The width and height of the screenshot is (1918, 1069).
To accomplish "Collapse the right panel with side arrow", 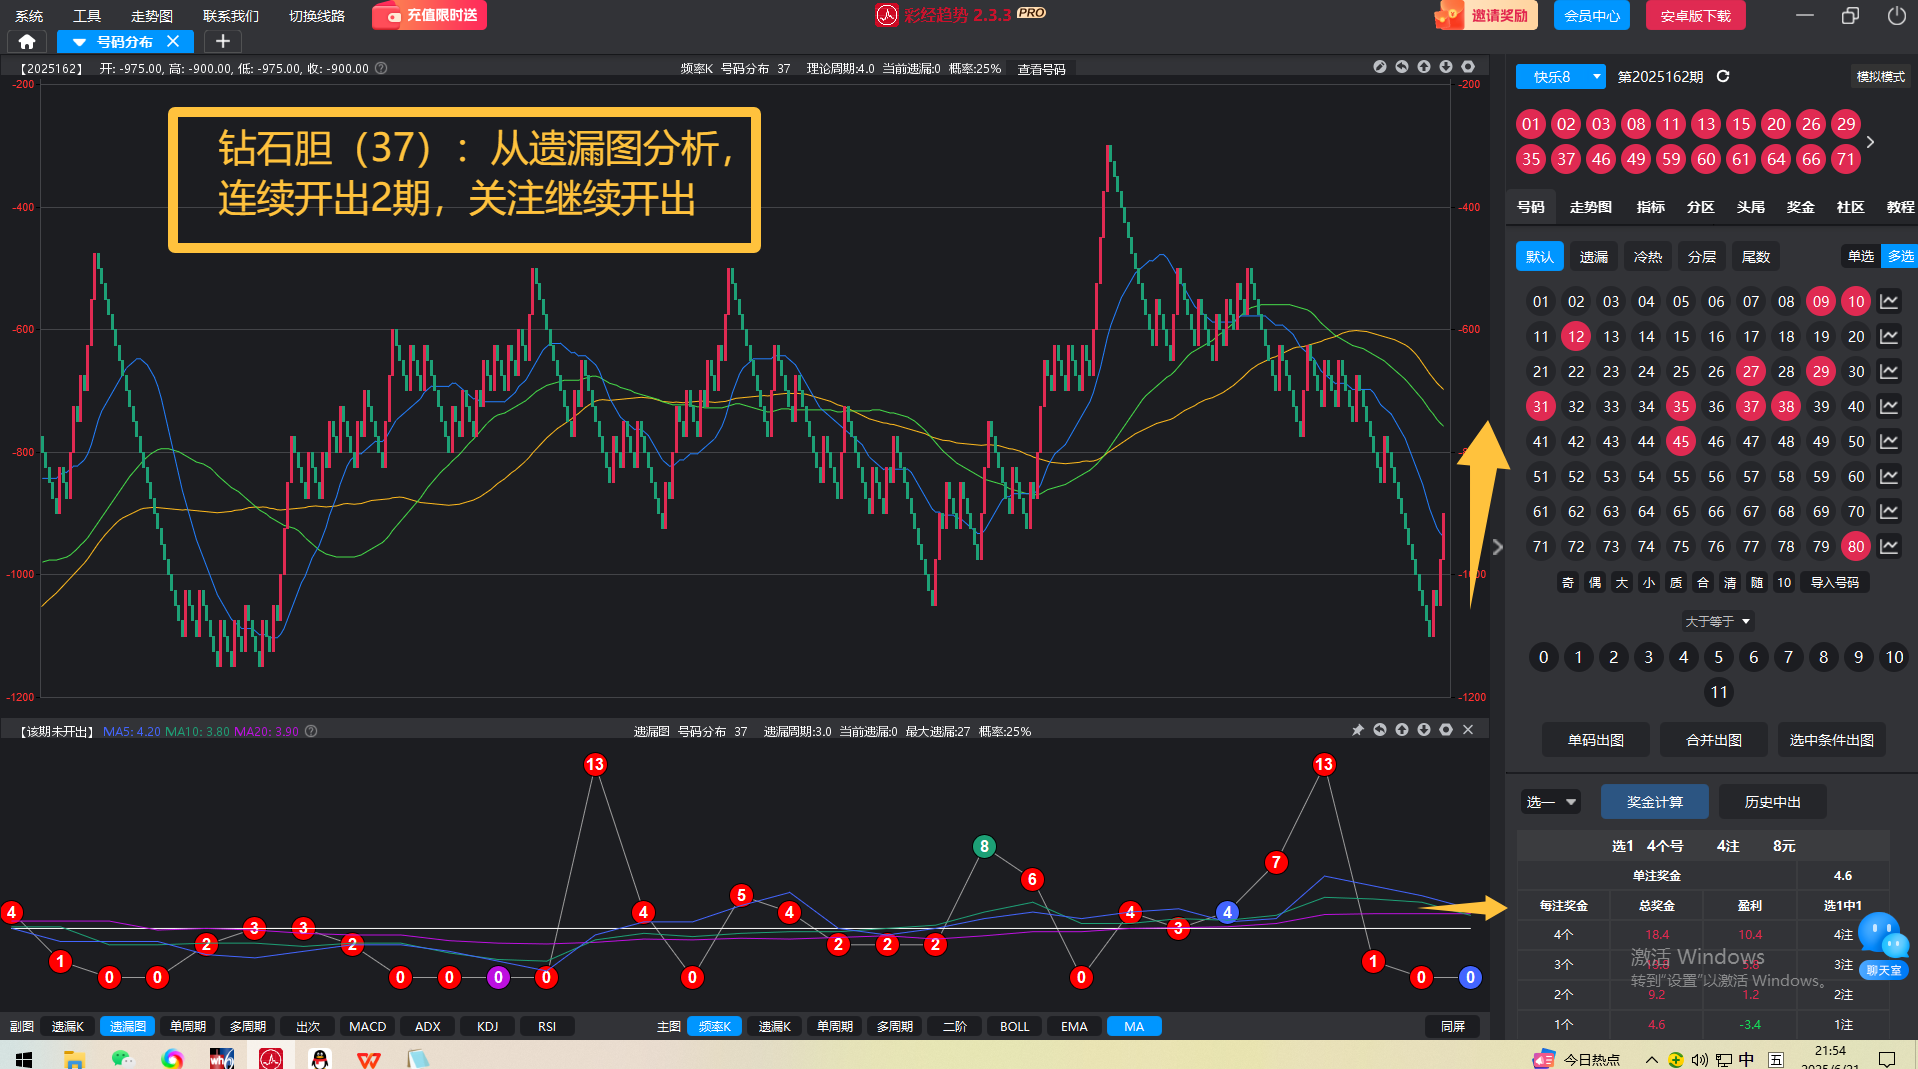I will tap(1497, 547).
